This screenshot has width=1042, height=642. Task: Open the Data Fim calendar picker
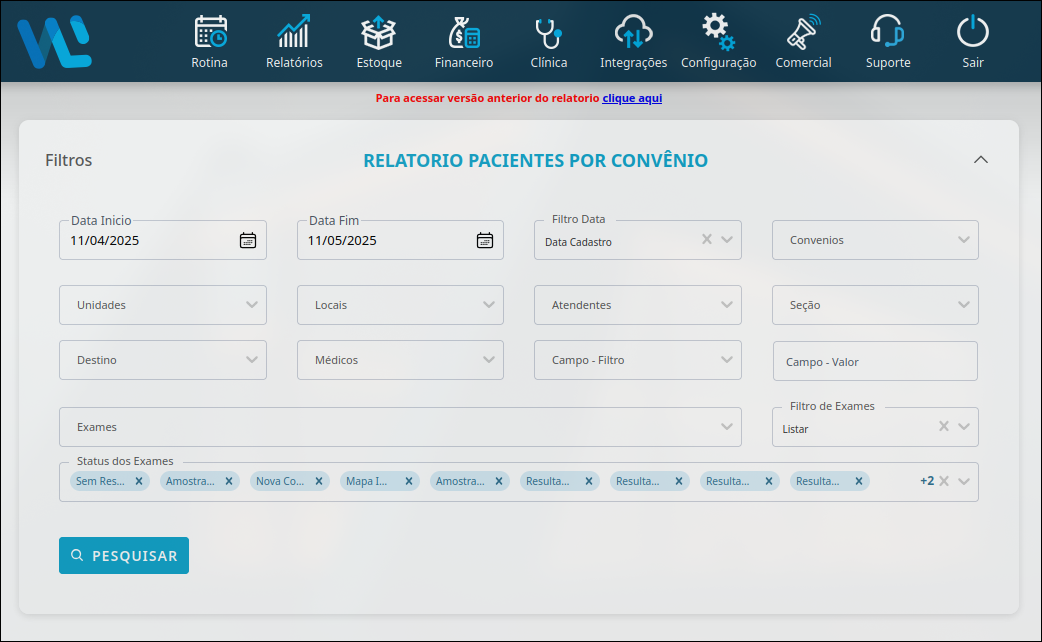(485, 241)
